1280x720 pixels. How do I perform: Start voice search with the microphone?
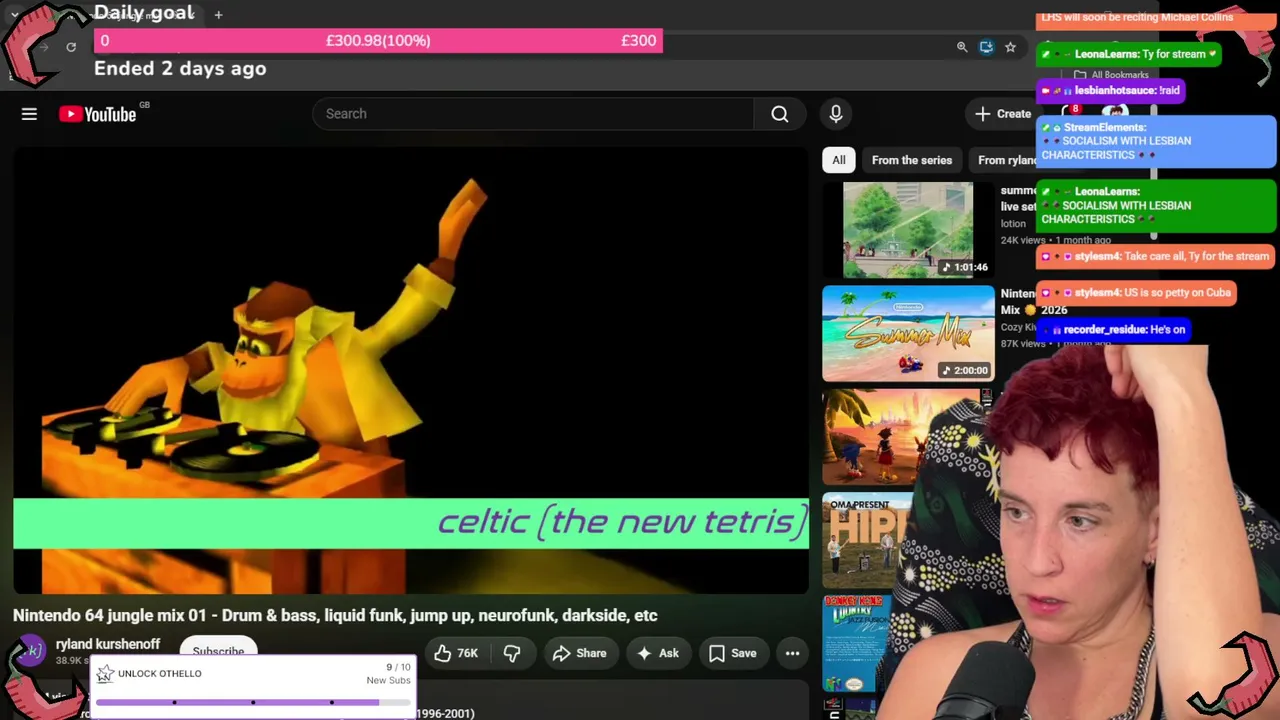(x=836, y=114)
